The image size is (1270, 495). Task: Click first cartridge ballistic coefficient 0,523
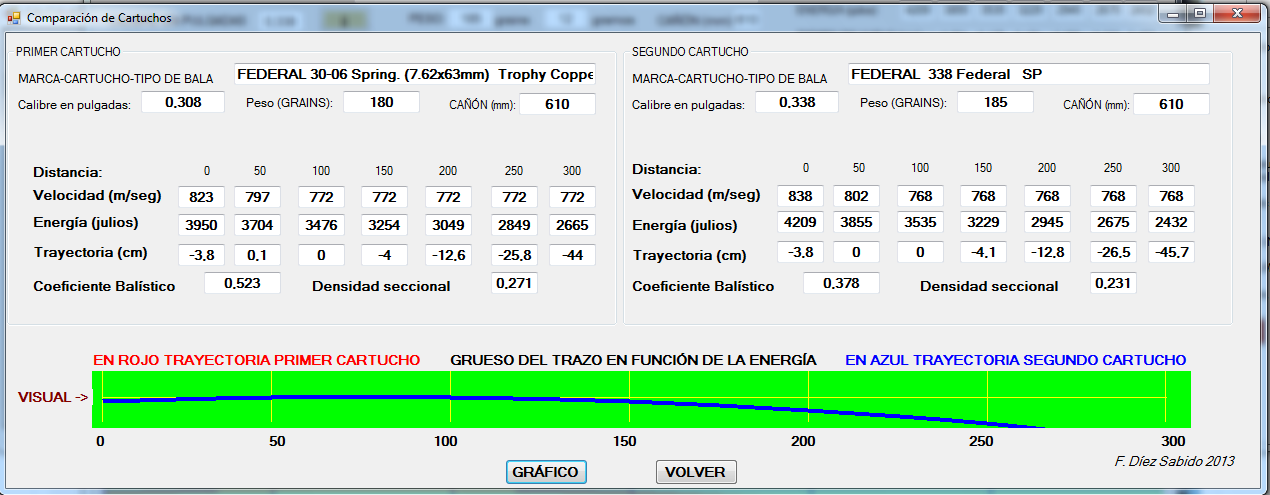[242, 284]
